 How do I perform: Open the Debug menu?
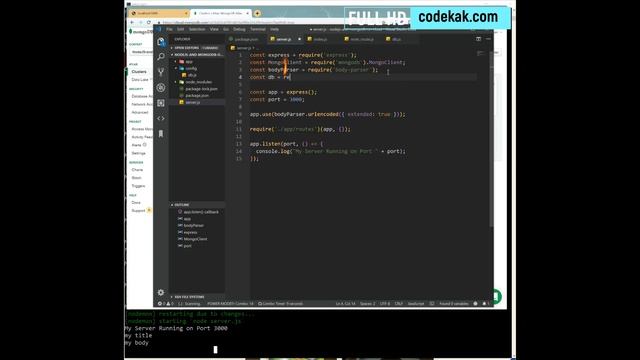click(239, 29)
